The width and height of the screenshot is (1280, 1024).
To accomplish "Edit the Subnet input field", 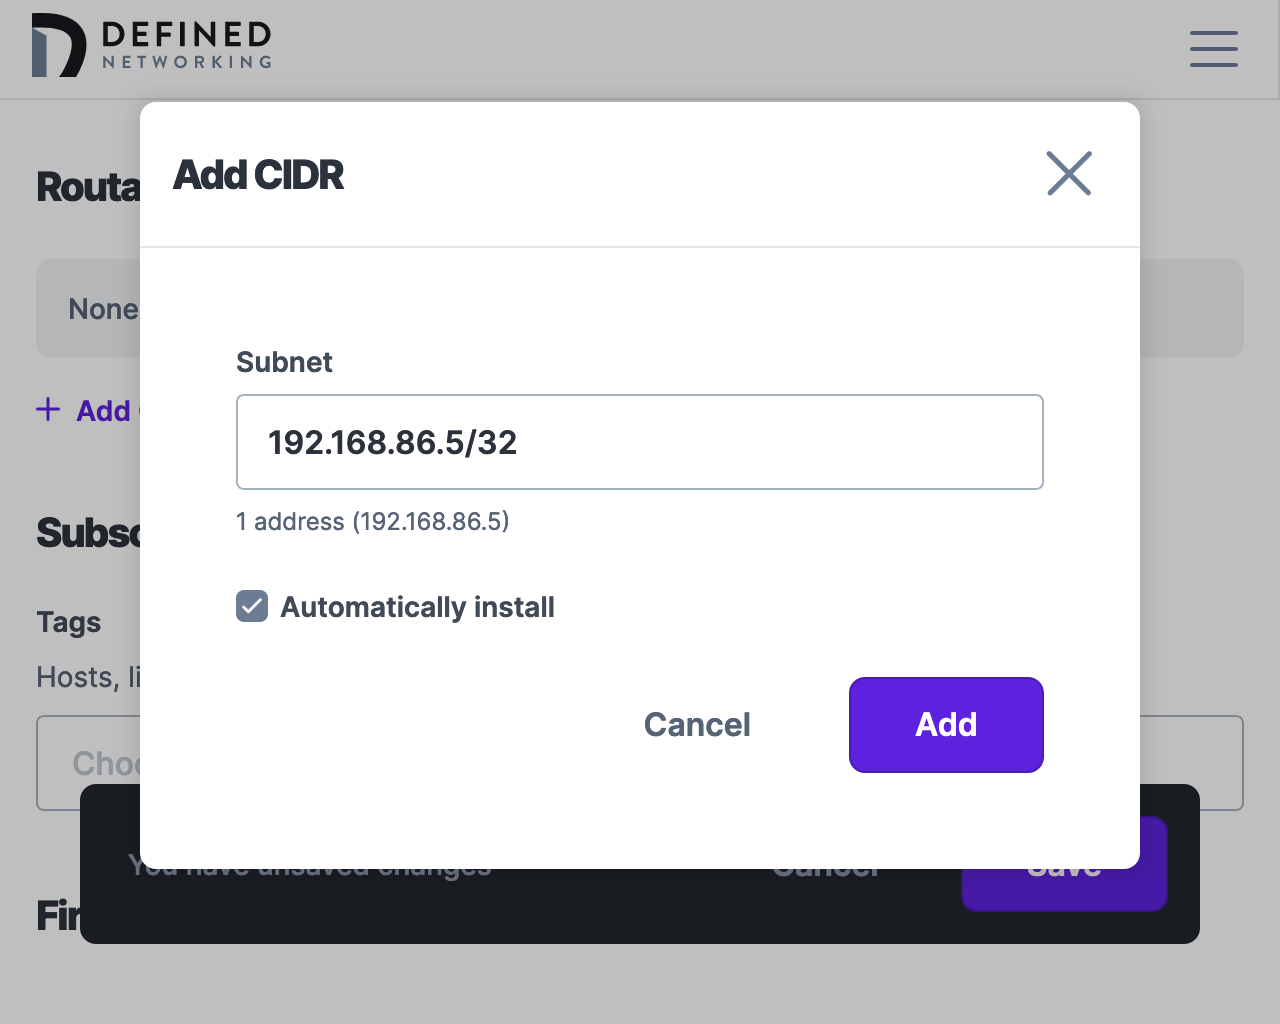I will point(639,442).
